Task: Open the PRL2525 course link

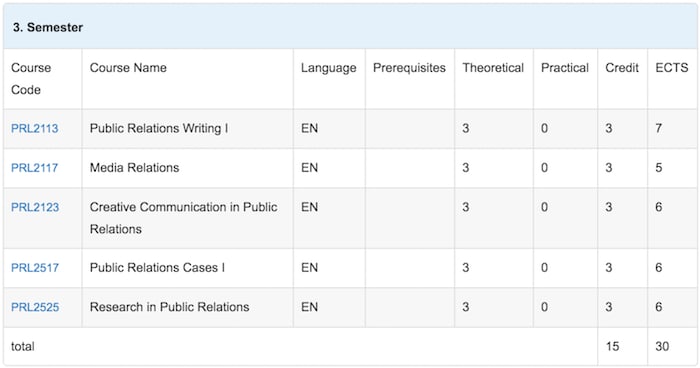Action: click(x=35, y=307)
